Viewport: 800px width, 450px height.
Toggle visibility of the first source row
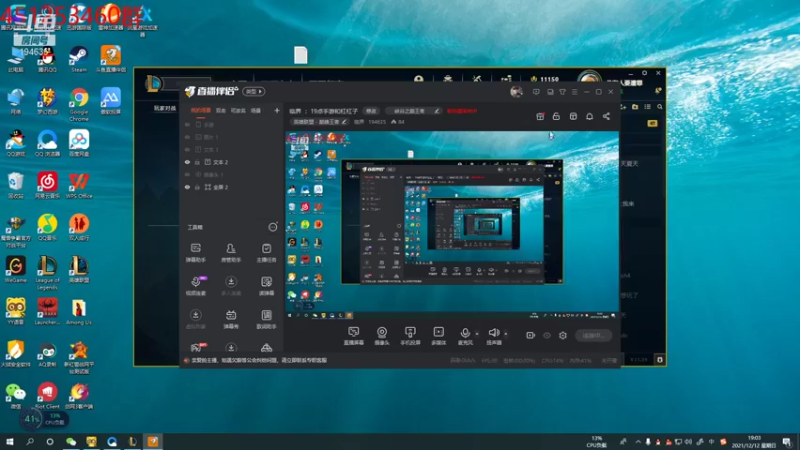187,124
